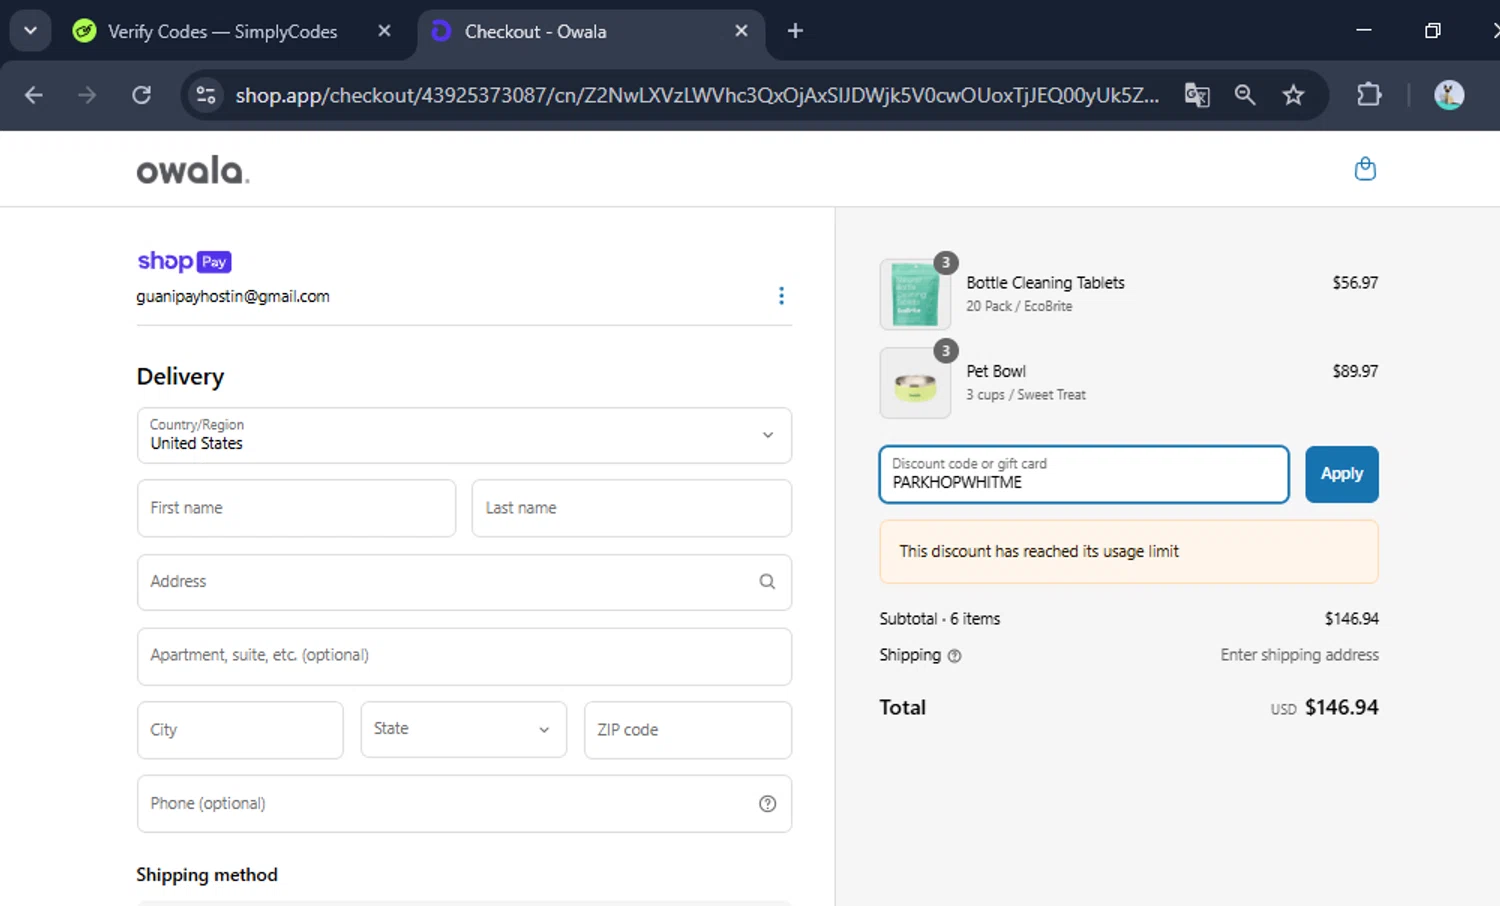
Task: Open the tab search dropdown arrow
Action: [30, 31]
